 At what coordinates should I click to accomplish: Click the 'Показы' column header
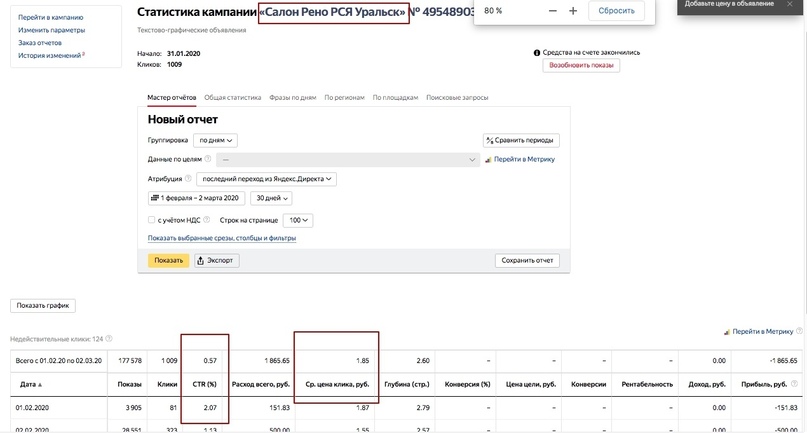(129, 385)
